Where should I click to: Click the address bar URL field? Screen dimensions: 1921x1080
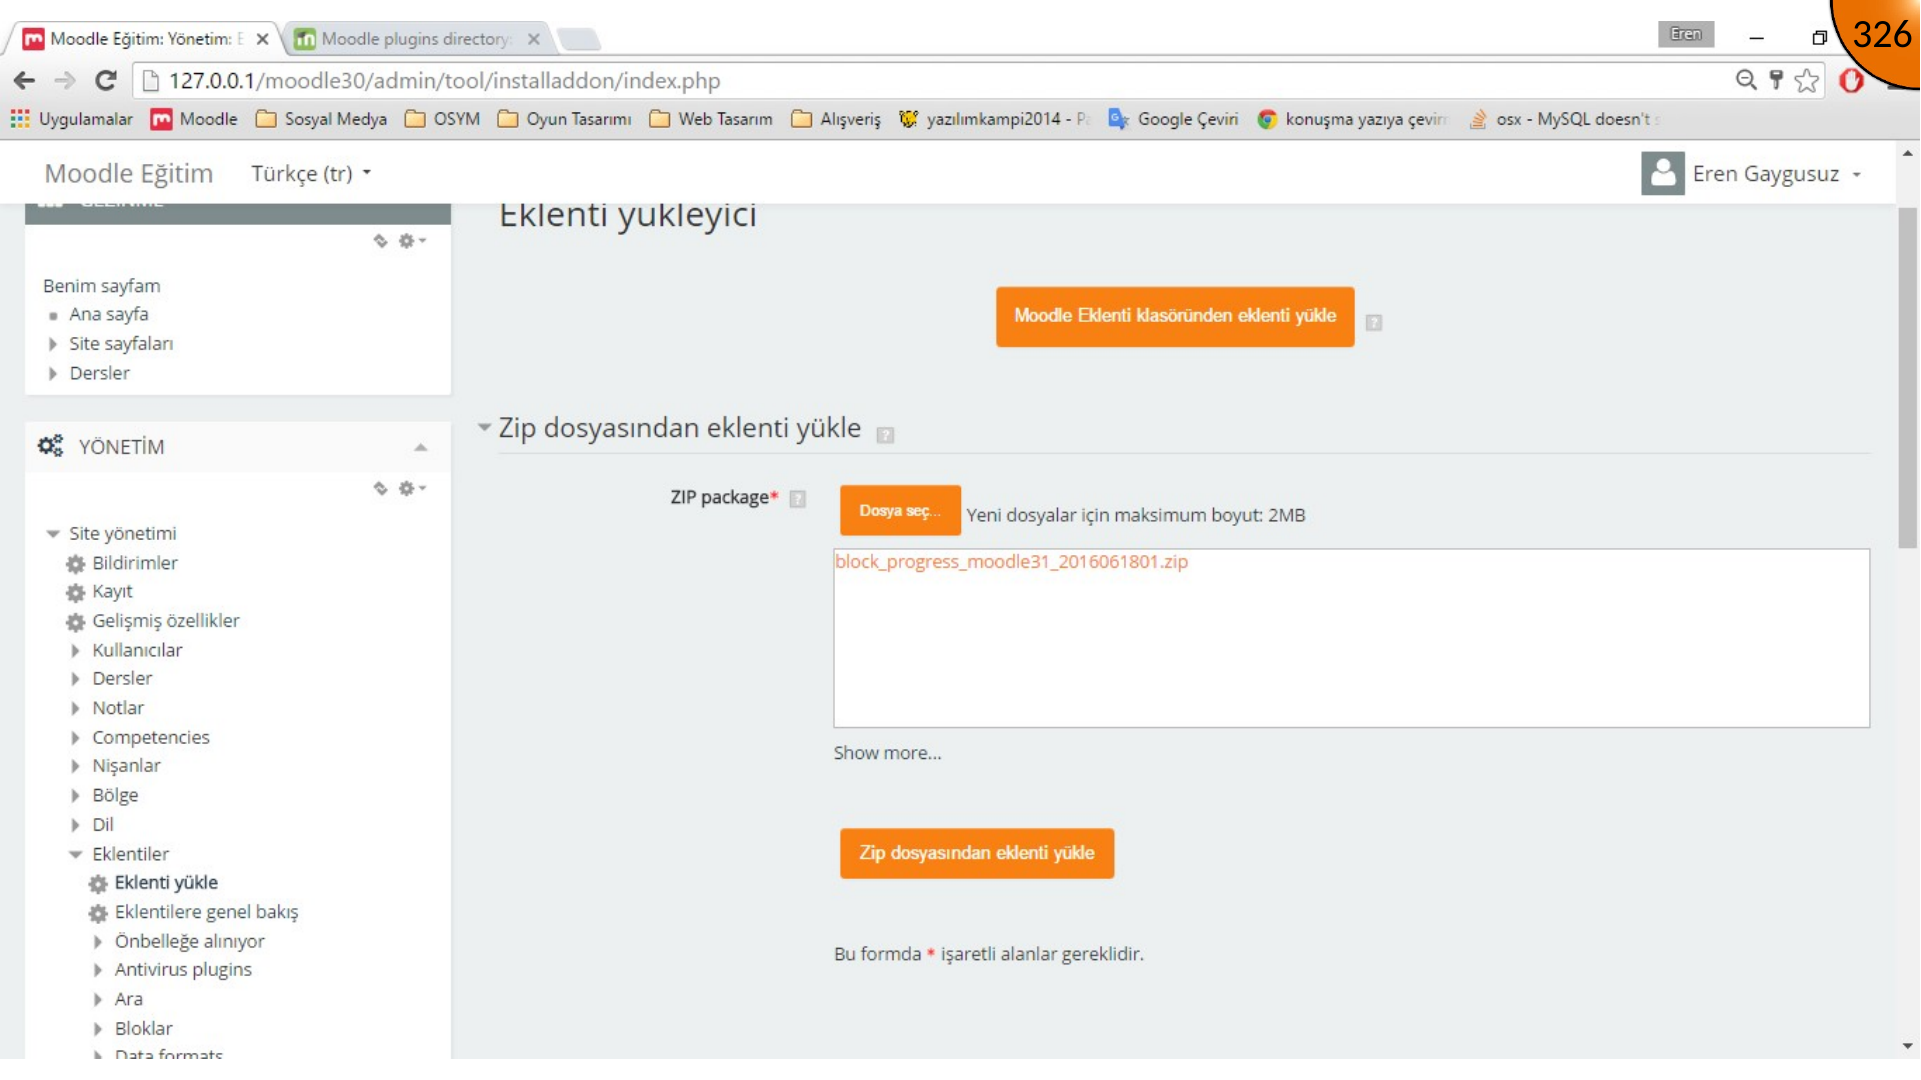[930, 81]
